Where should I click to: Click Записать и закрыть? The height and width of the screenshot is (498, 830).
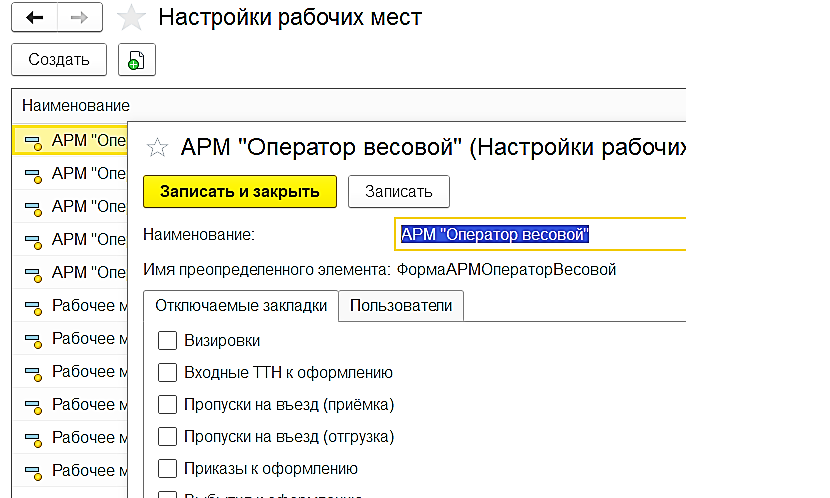click(240, 192)
